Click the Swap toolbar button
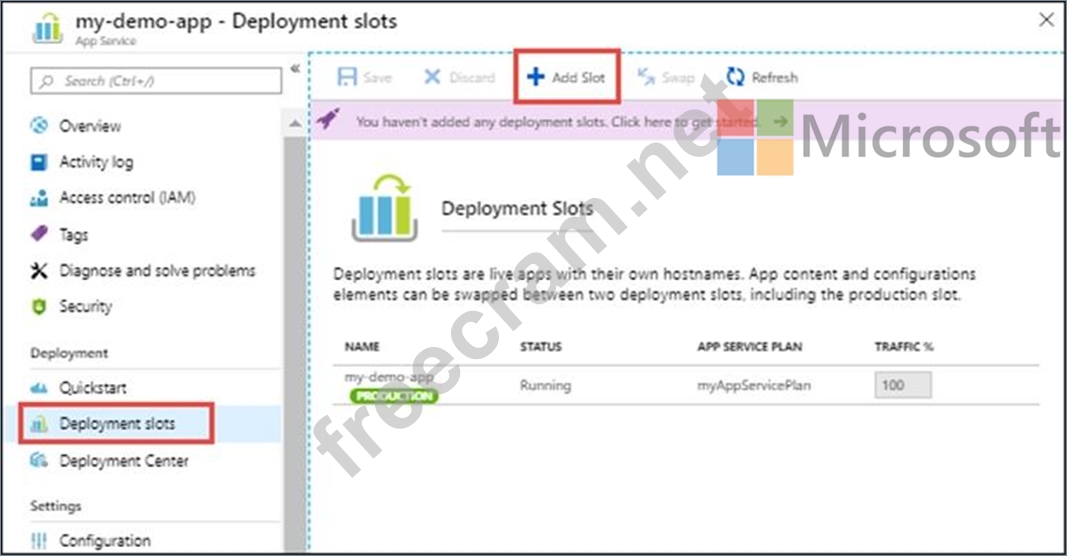 tap(666, 77)
